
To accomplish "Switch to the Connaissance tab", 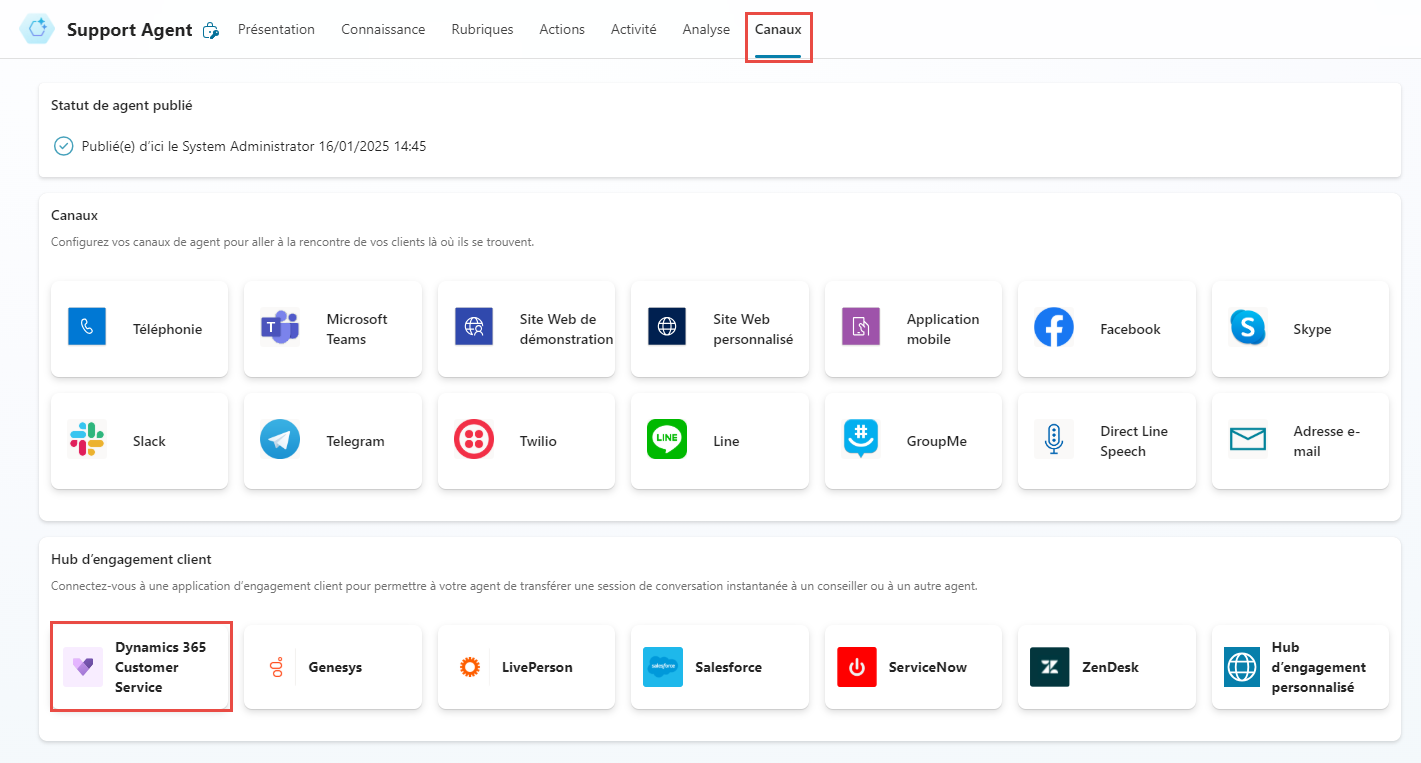I will (383, 30).
